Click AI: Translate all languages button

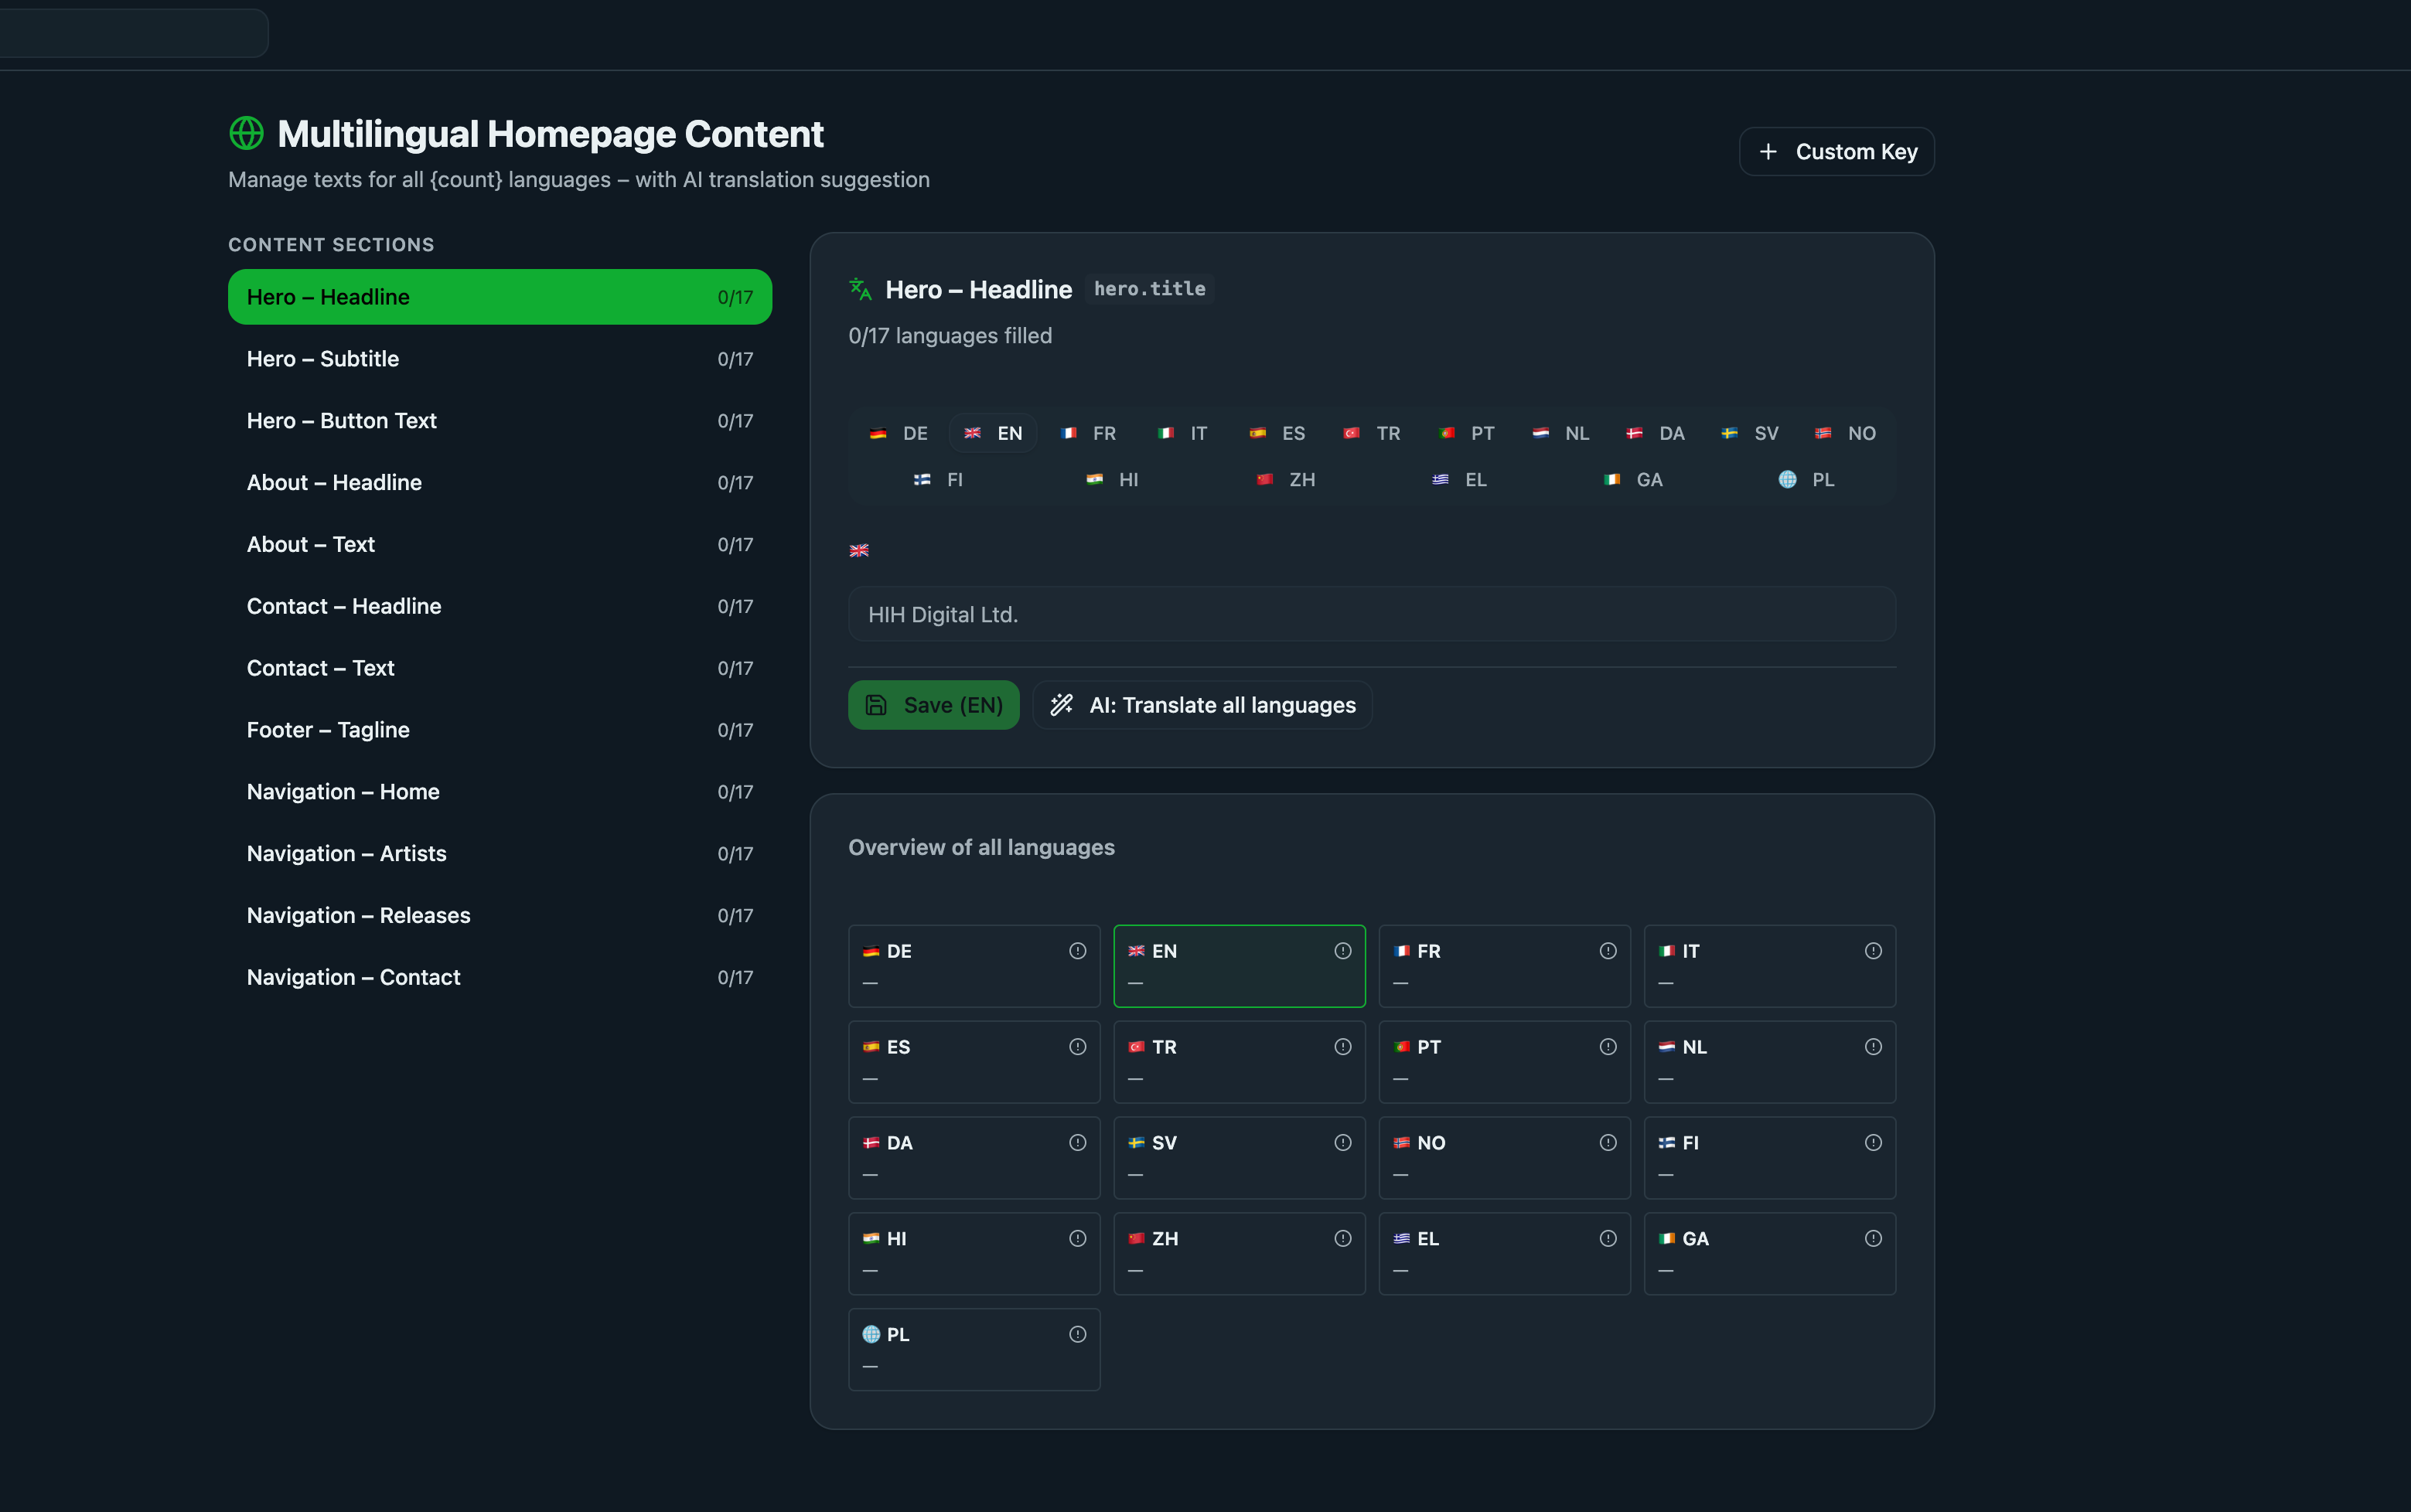(x=1202, y=705)
